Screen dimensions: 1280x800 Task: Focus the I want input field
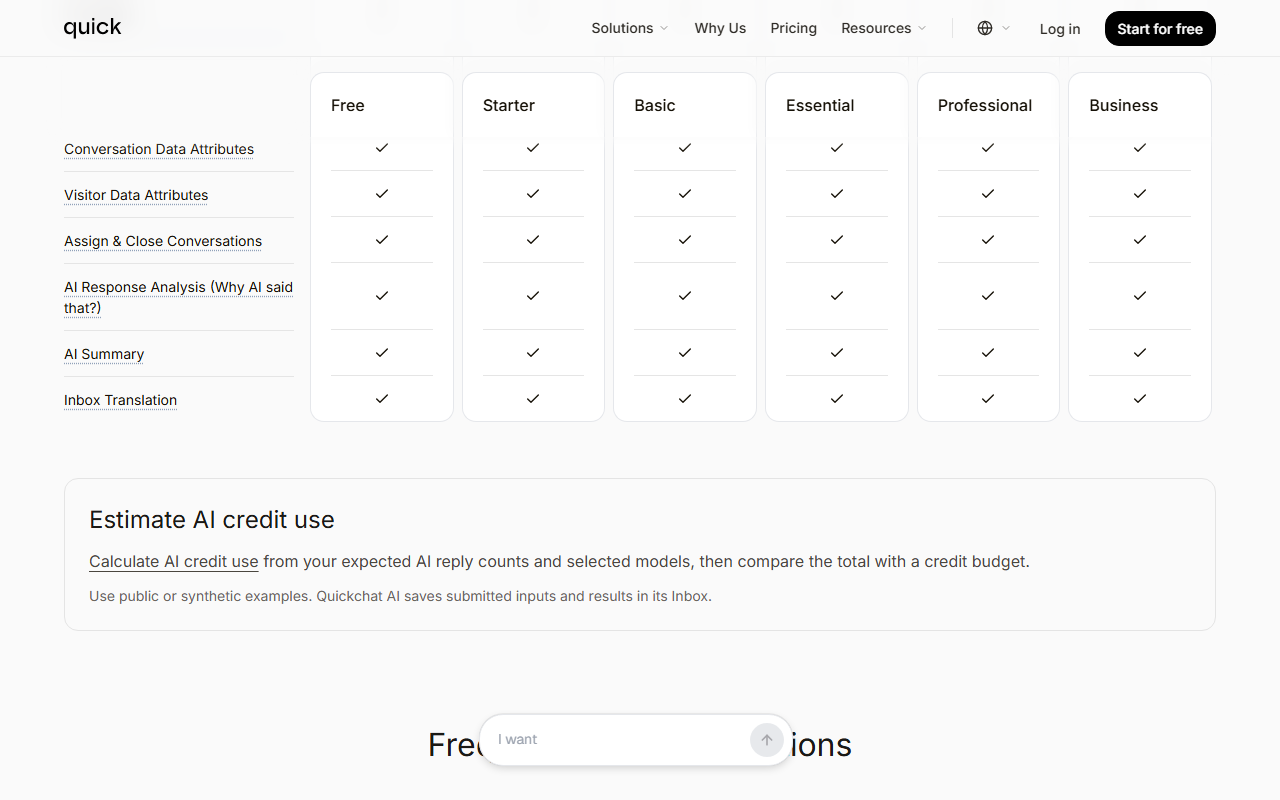tap(620, 740)
